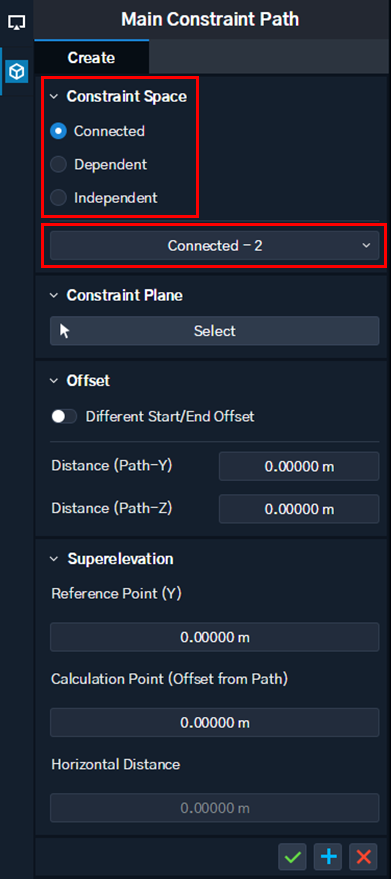Select the Connected radio button
Image resolution: width=391 pixels, height=879 pixels.
[x=58, y=131]
